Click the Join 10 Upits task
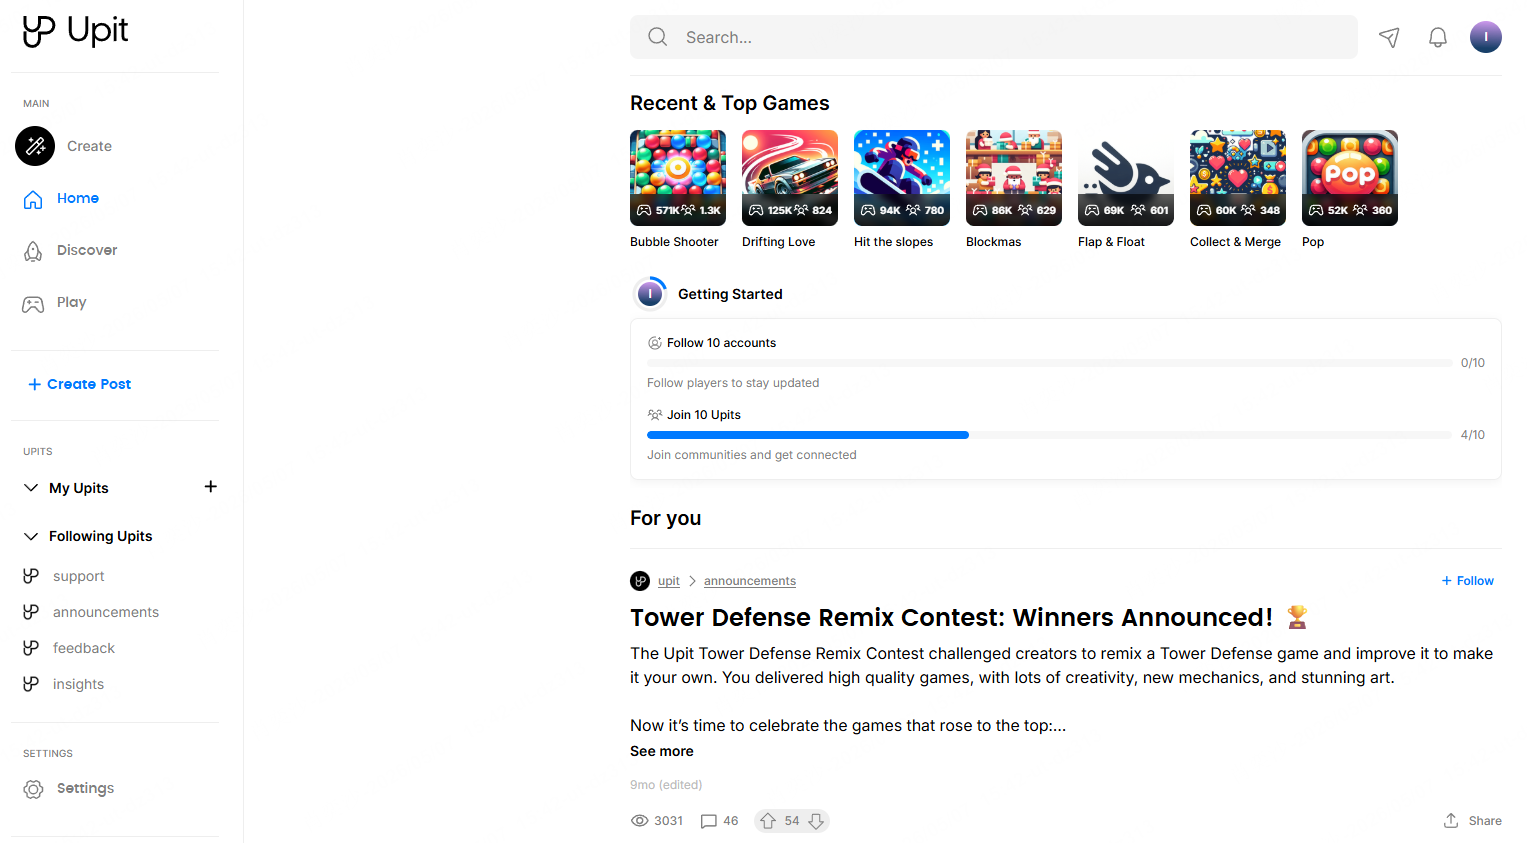1527x843 pixels. point(704,415)
